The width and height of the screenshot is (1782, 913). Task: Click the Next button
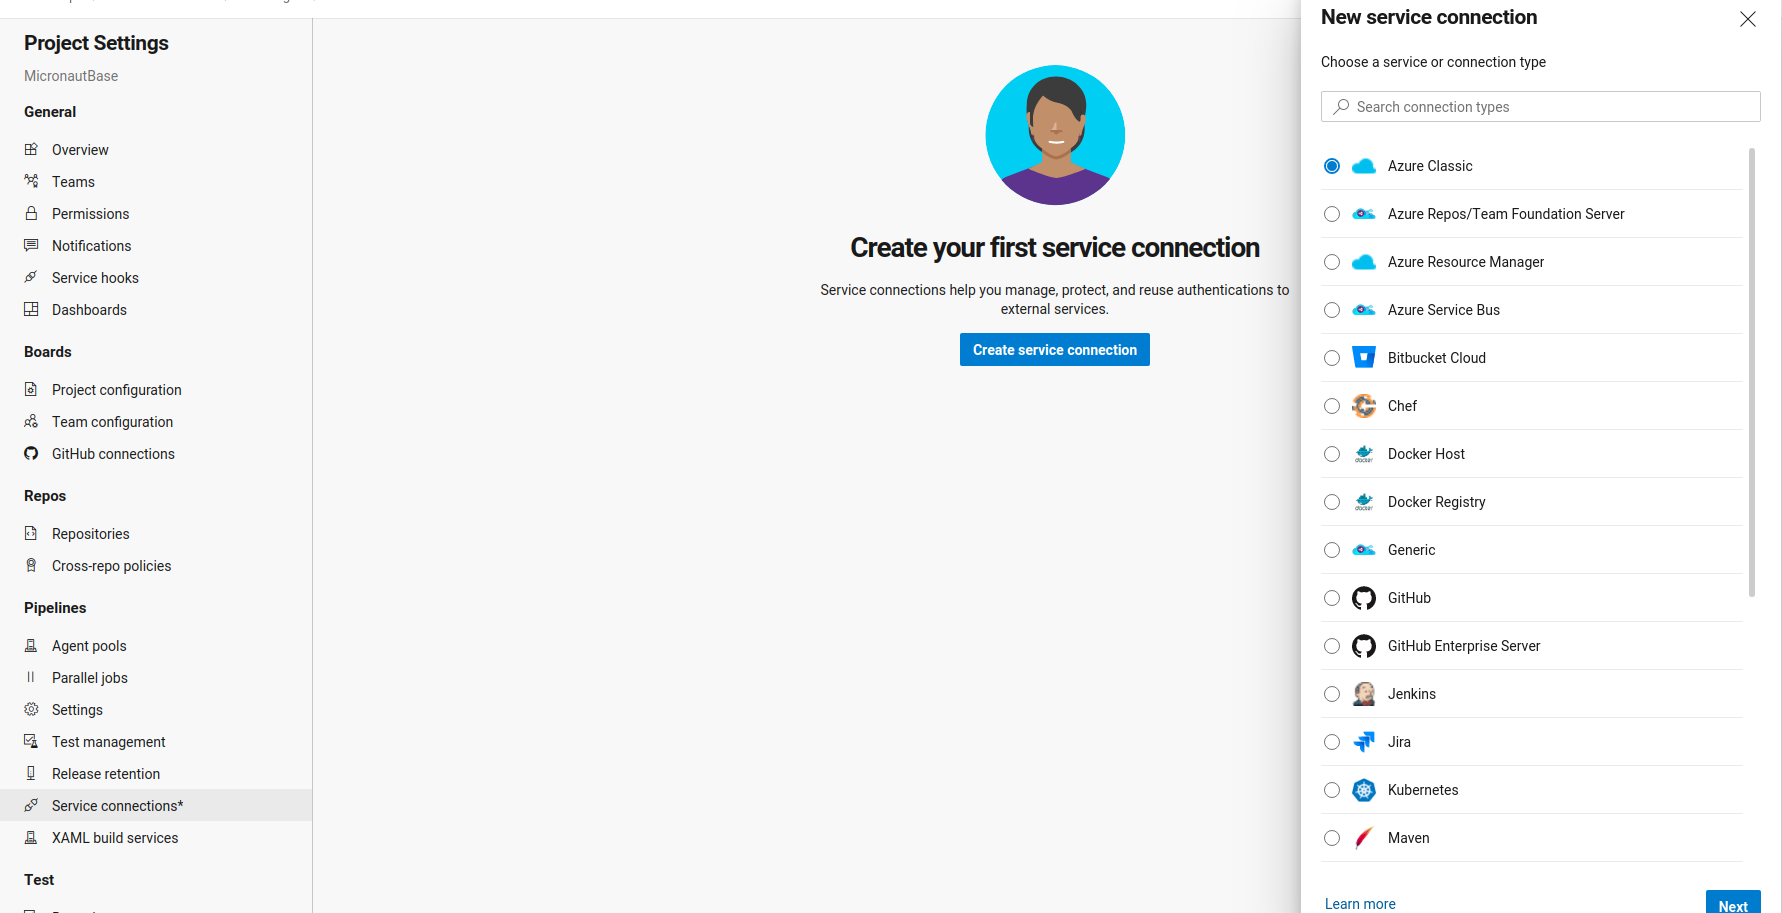[x=1733, y=902]
